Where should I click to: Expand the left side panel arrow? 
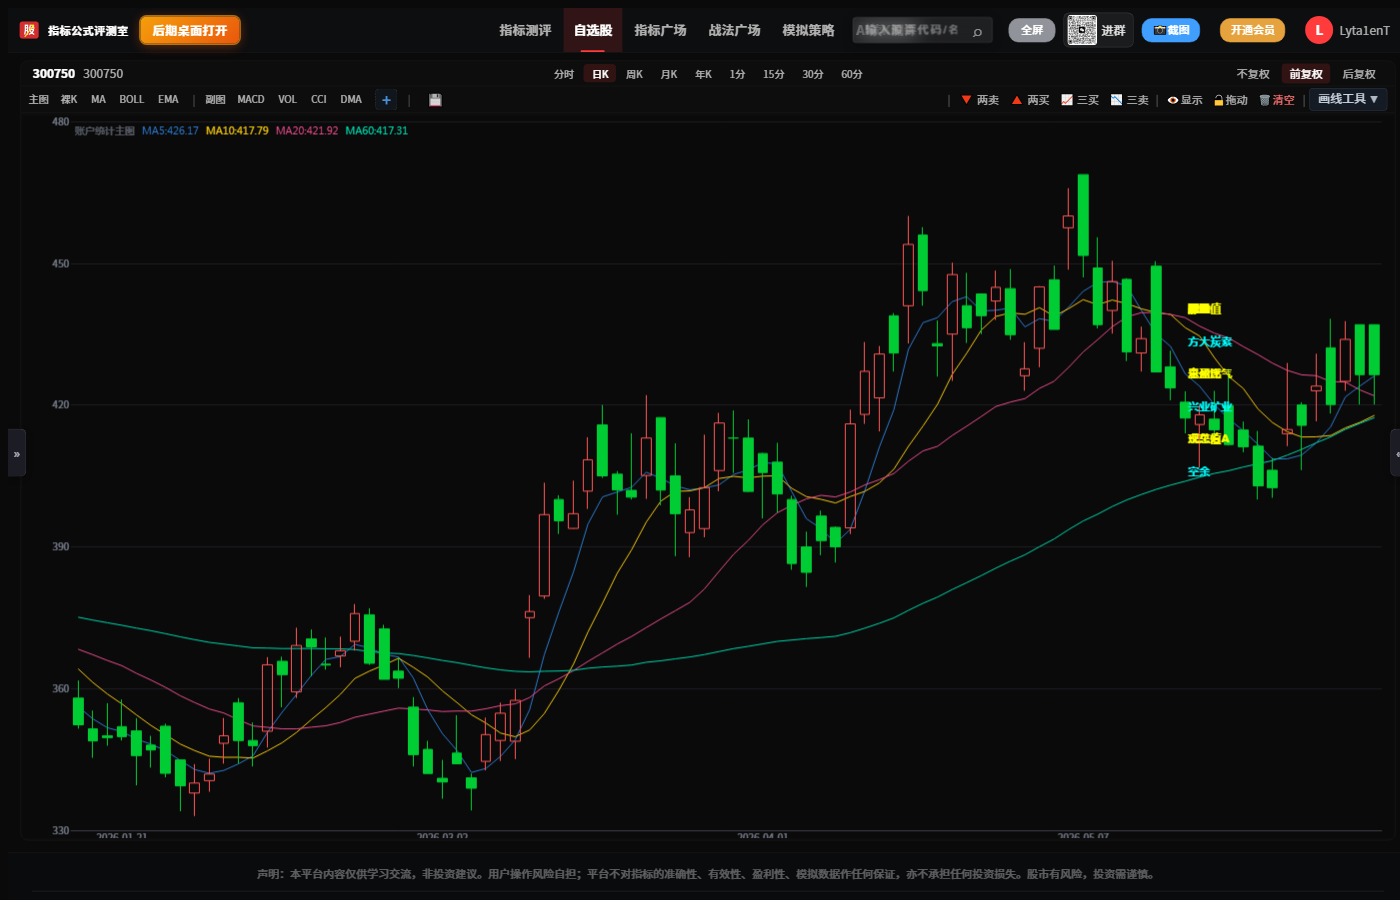(x=16, y=453)
